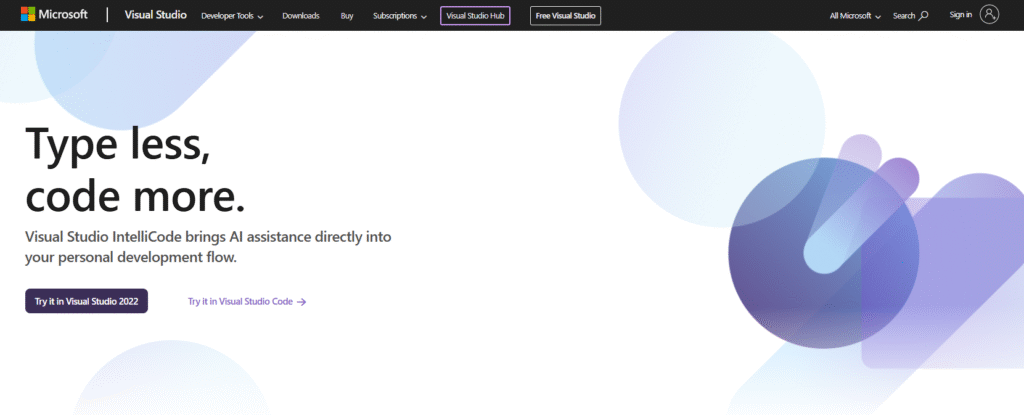Open the Downloads page
This screenshot has height=415, width=1024.
[x=300, y=16]
